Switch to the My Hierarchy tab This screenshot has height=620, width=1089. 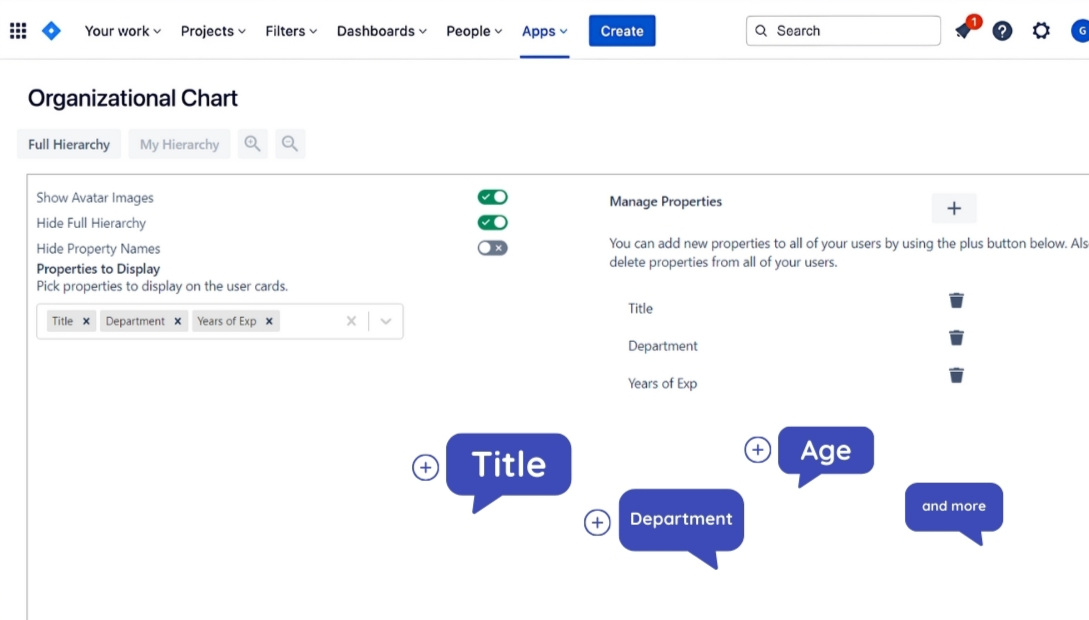coord(179,143)
